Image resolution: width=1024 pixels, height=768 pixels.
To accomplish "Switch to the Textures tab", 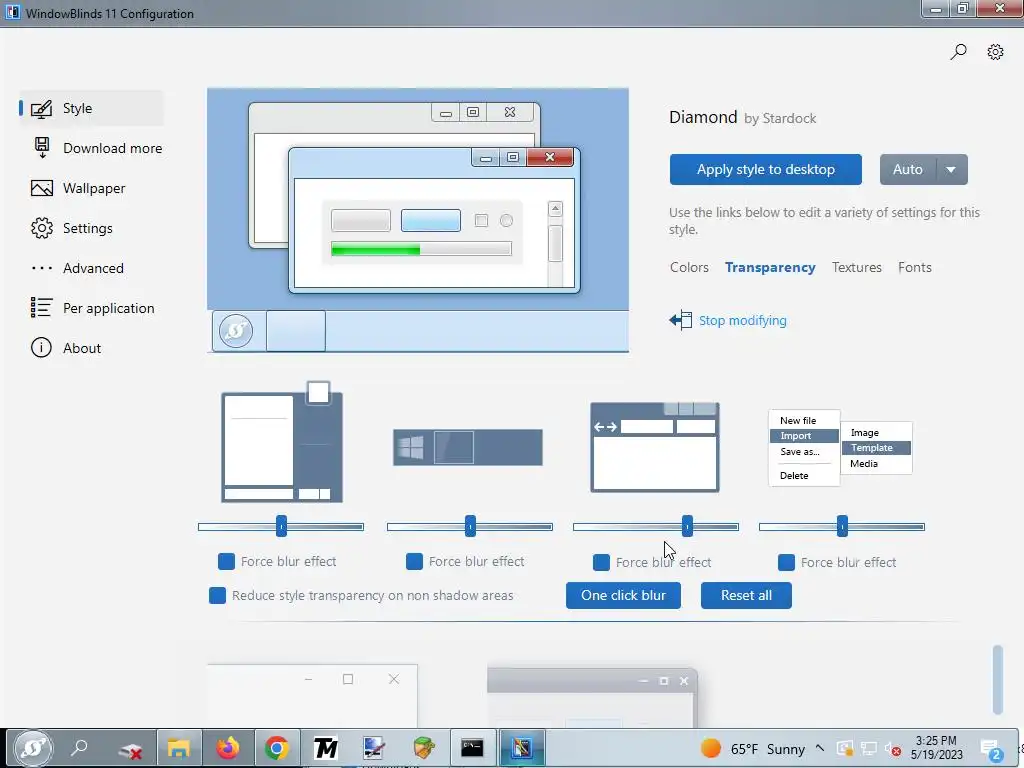I will coord(856,267).
